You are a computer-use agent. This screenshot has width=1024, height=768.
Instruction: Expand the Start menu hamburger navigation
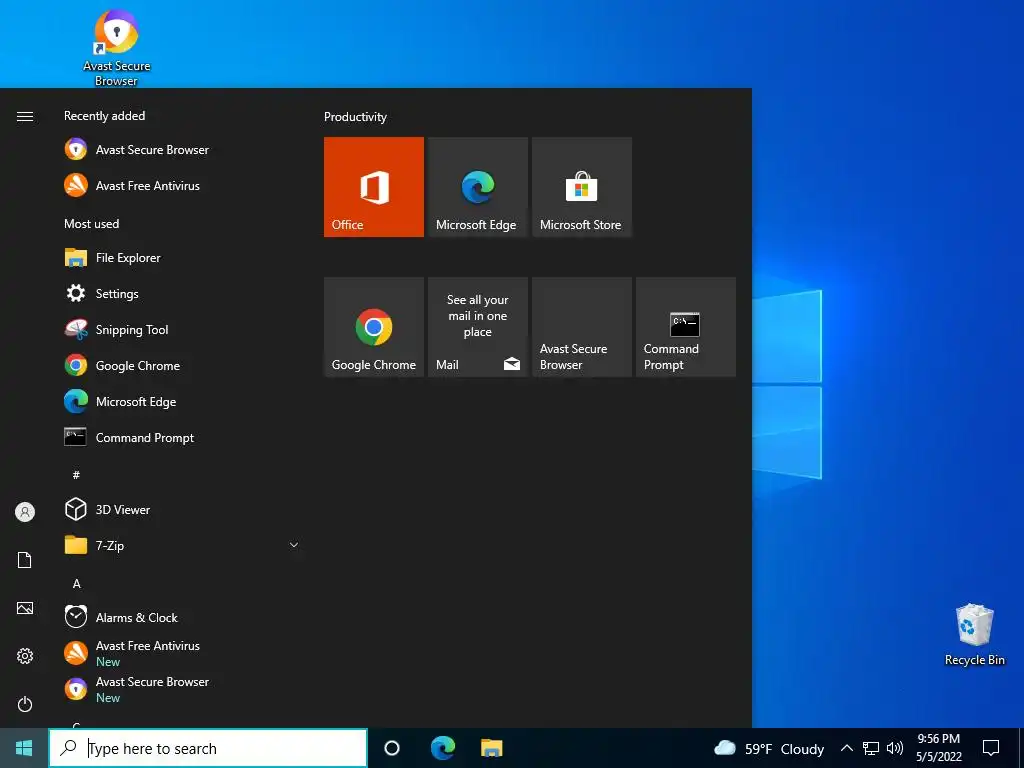tap(25, 116)
